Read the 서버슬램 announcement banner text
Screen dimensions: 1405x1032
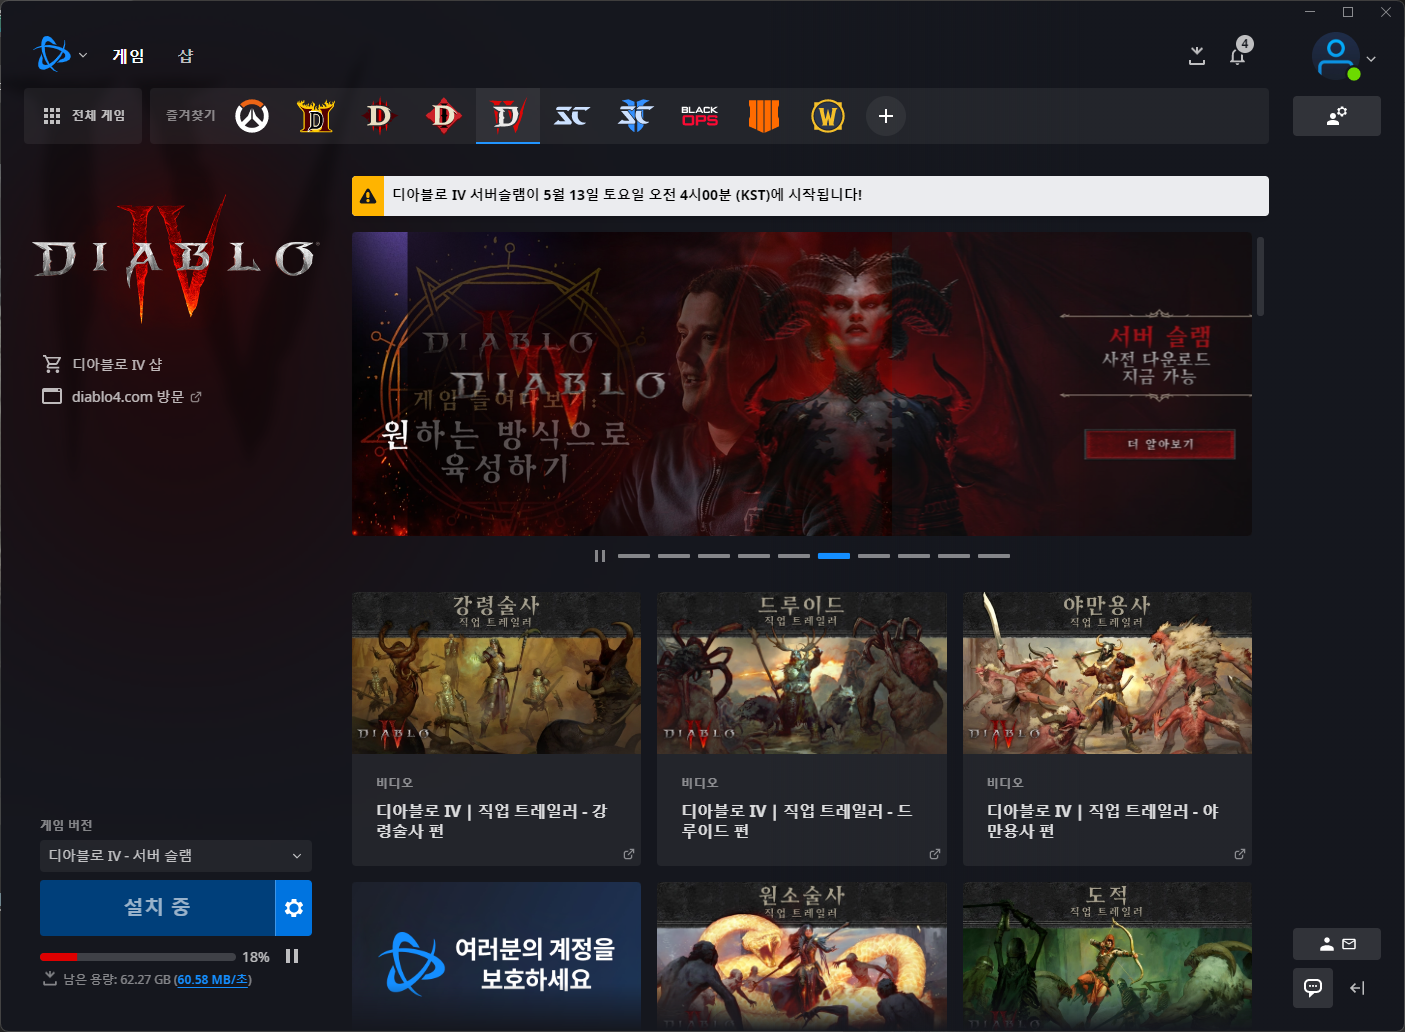tap(627, 195)
